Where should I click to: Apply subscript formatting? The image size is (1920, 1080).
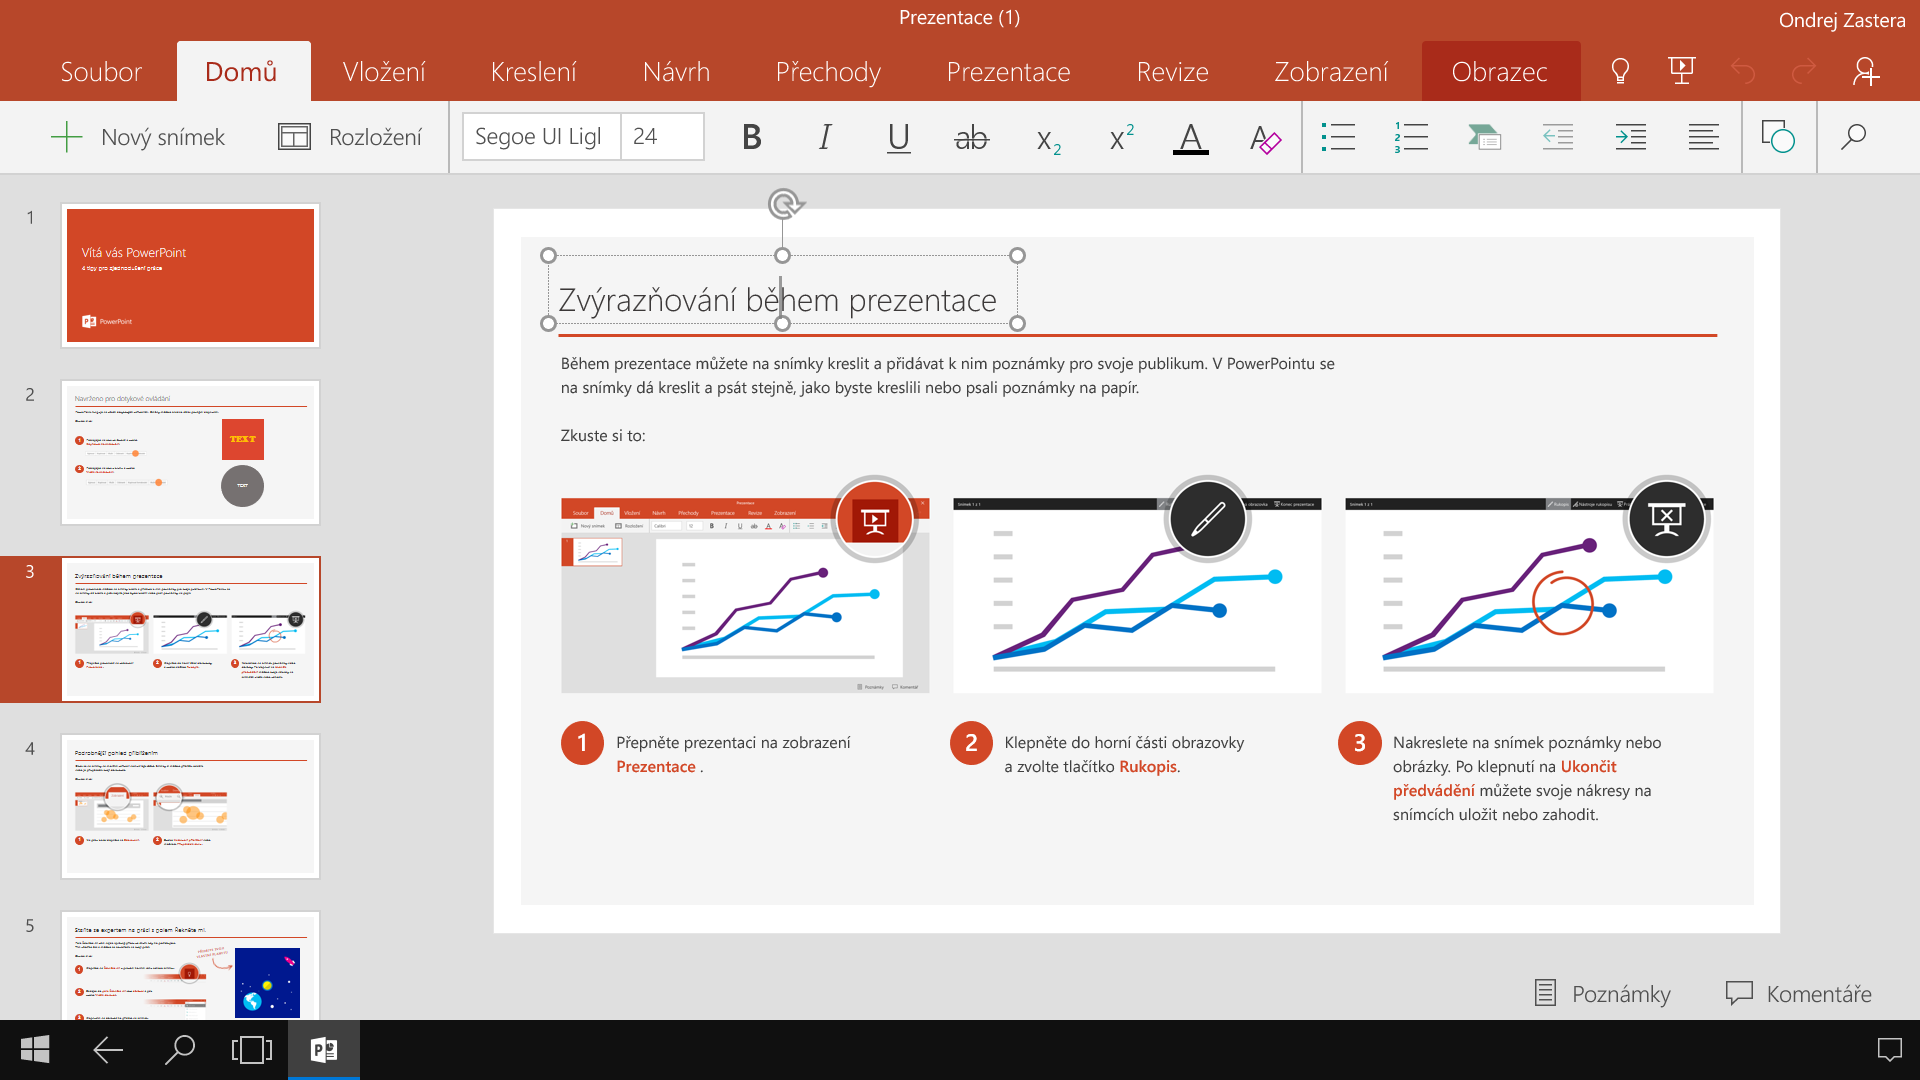[1046, 137]
